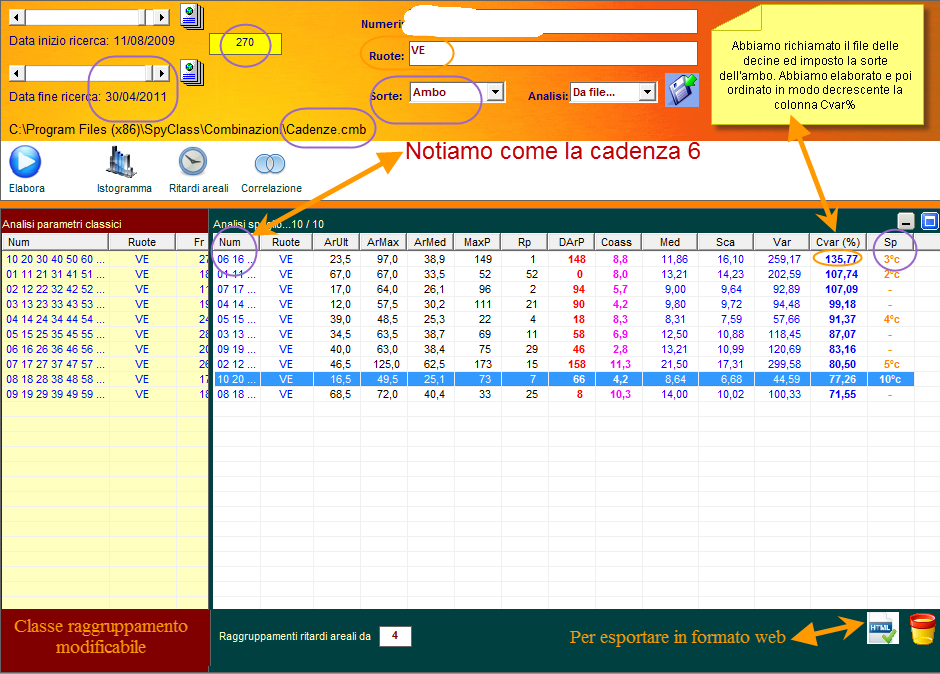Click the Elabora play icon
This screenshot has height=674, width=940.
point(25,162)
